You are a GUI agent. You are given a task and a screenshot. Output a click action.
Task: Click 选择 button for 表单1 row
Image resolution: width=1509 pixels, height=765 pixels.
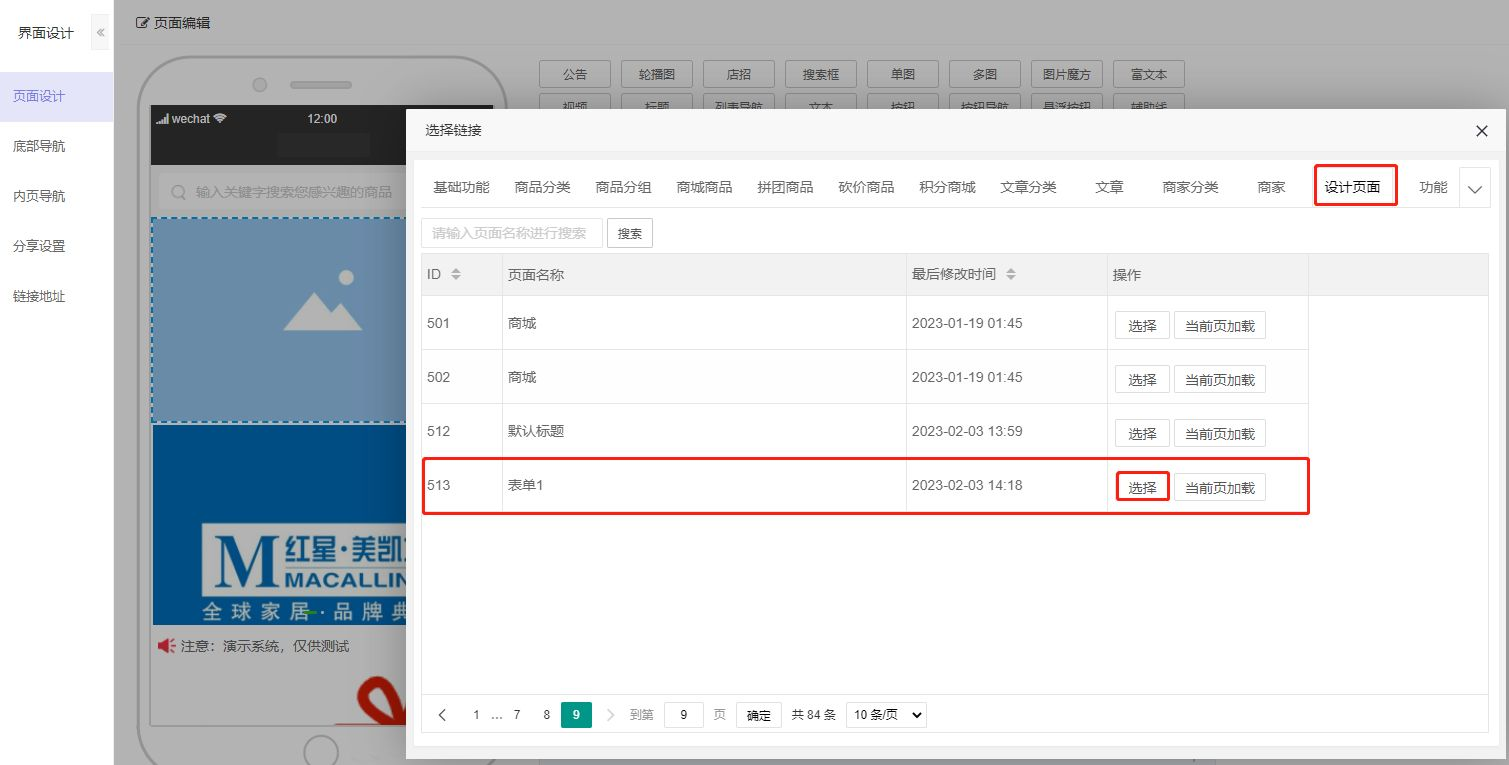pos(1142,487)
